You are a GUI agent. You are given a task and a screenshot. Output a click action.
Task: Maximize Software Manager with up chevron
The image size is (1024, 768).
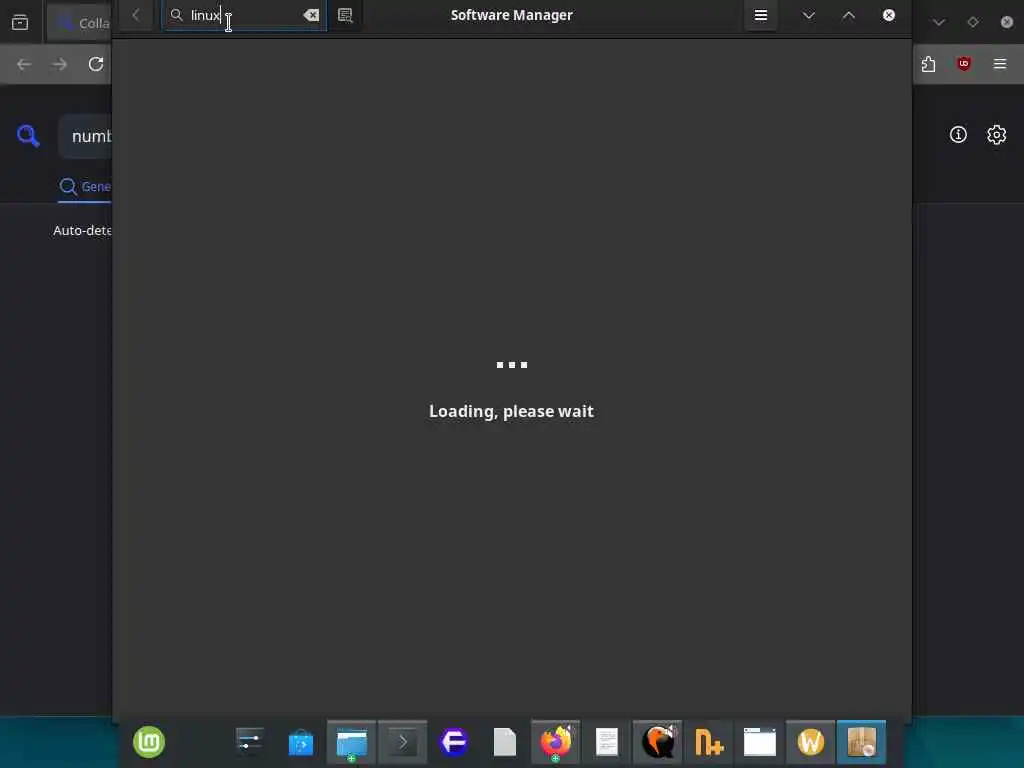point(848,15)
